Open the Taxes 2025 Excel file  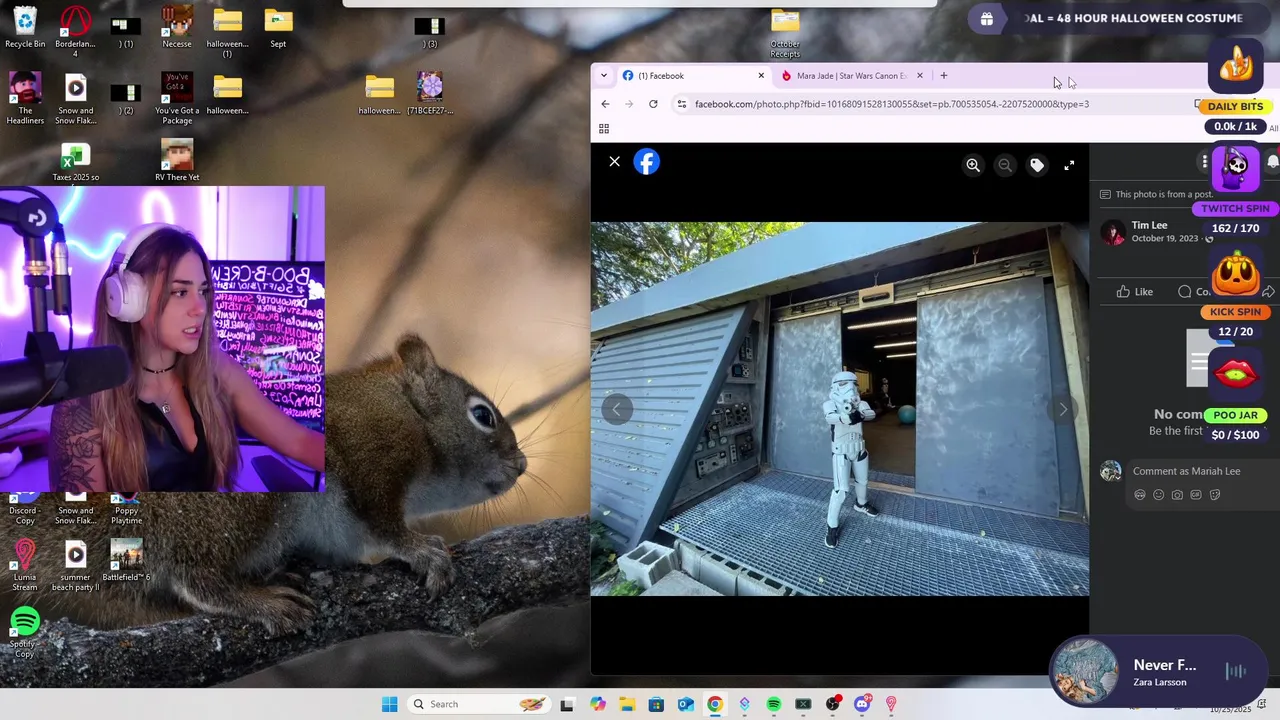[75, 162]
